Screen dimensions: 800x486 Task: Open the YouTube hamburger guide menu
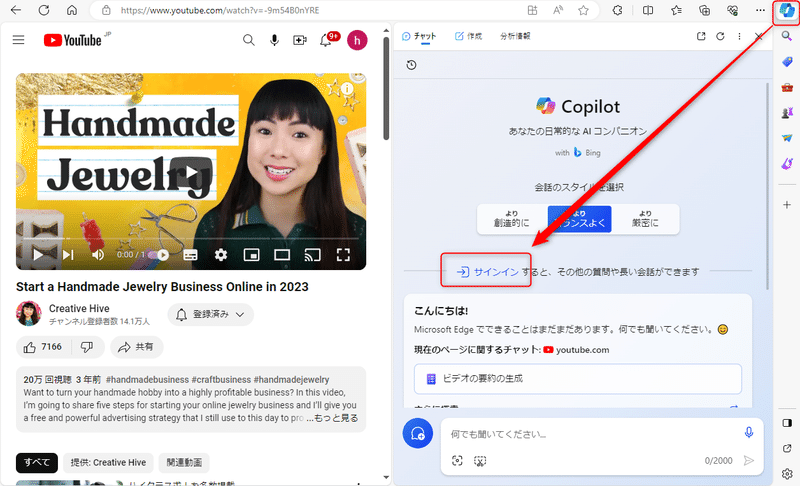(18, 40)
